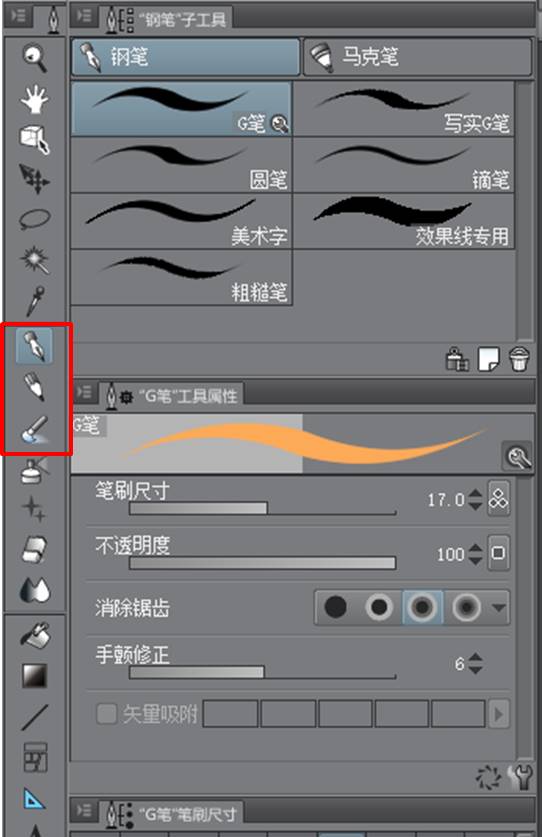This screenshot has height=837, width=542.
Task: Expand the 消除锯齿 dropdown arrow
Action: tap(499, 607)
